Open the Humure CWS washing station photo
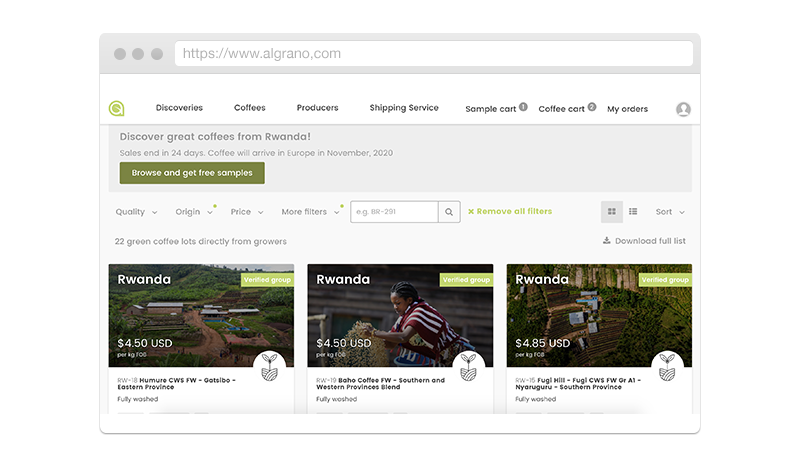Image resolution: width=800 pixels, height=470 pixels. click(x=201, y=315)
